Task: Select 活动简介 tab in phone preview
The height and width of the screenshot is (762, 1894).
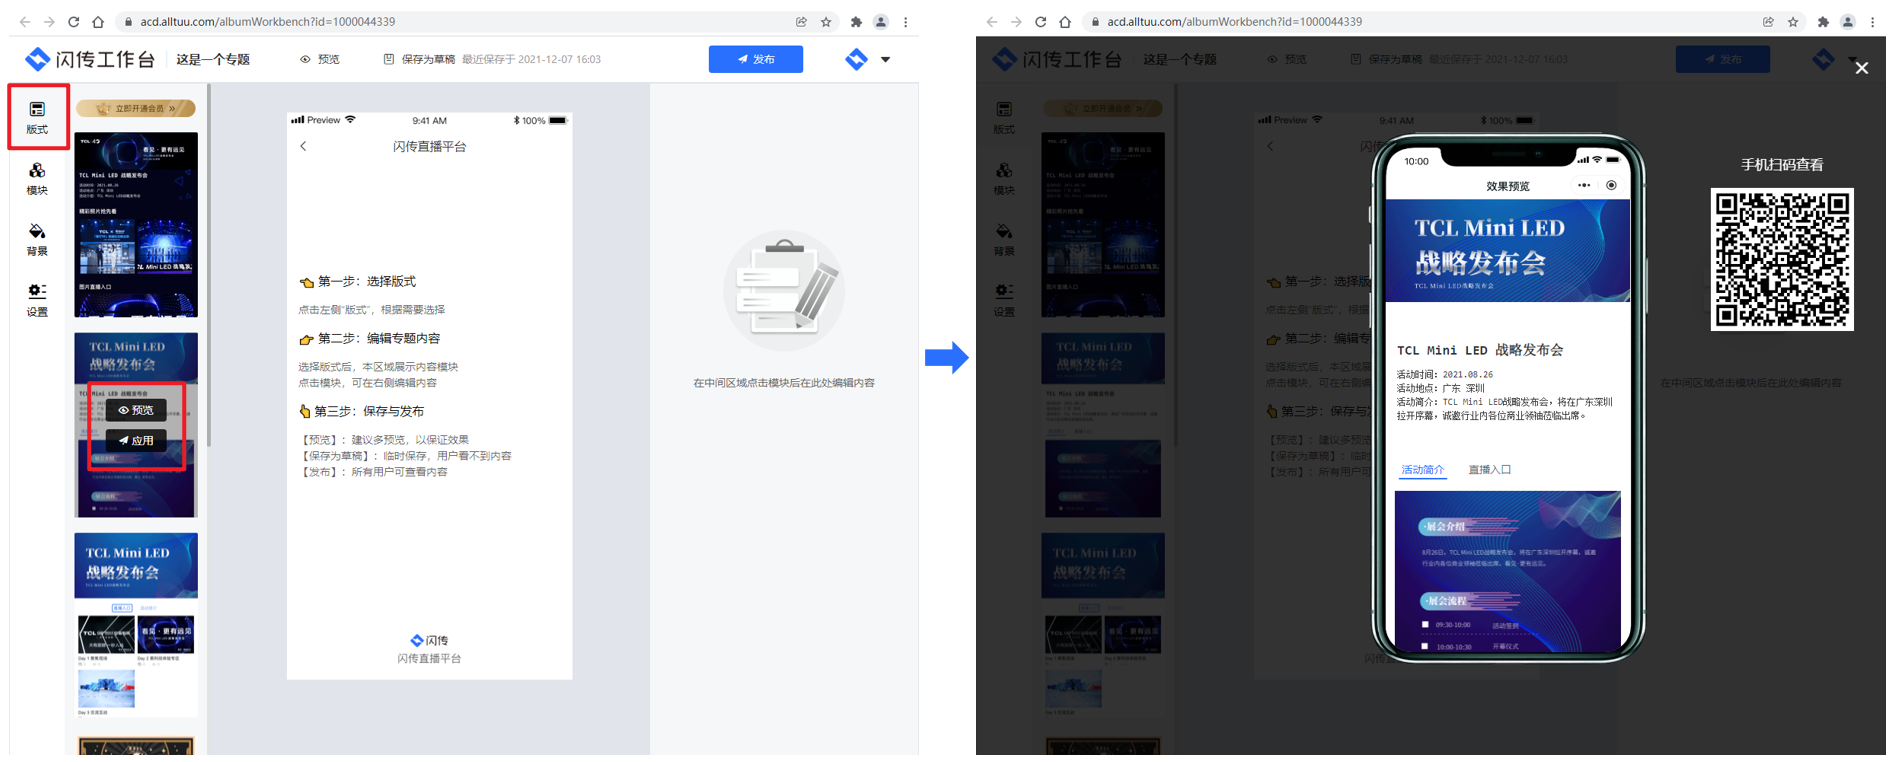Action: pos(1422,469)
